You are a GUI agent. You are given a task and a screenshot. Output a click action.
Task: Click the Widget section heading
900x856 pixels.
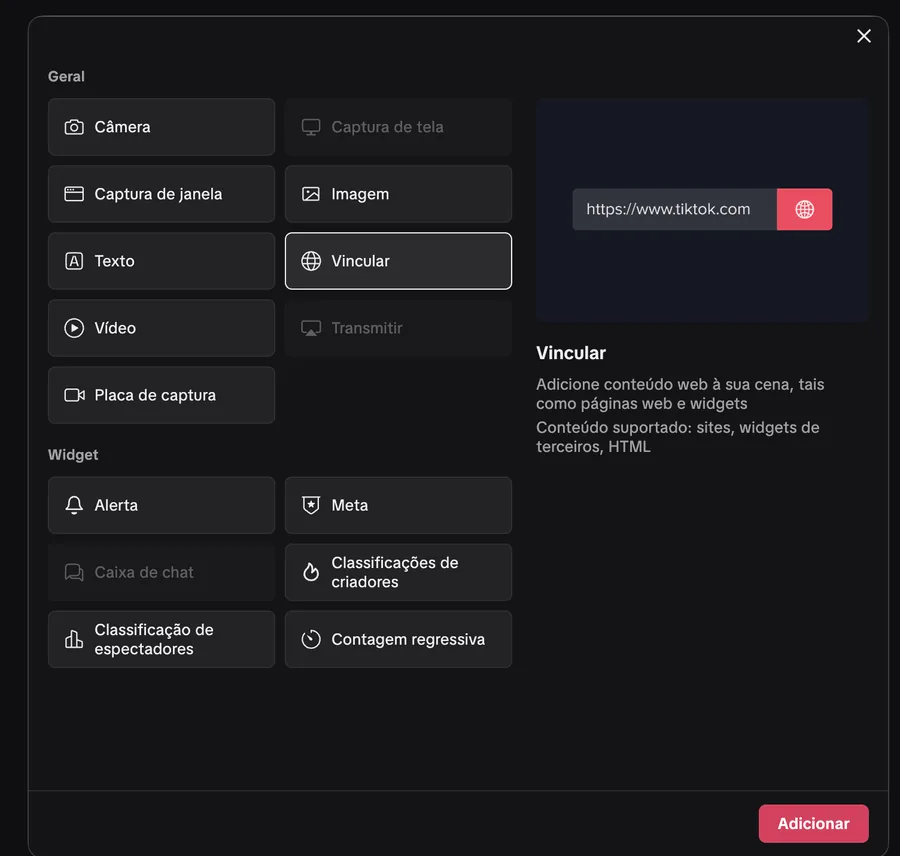point(73,455)
